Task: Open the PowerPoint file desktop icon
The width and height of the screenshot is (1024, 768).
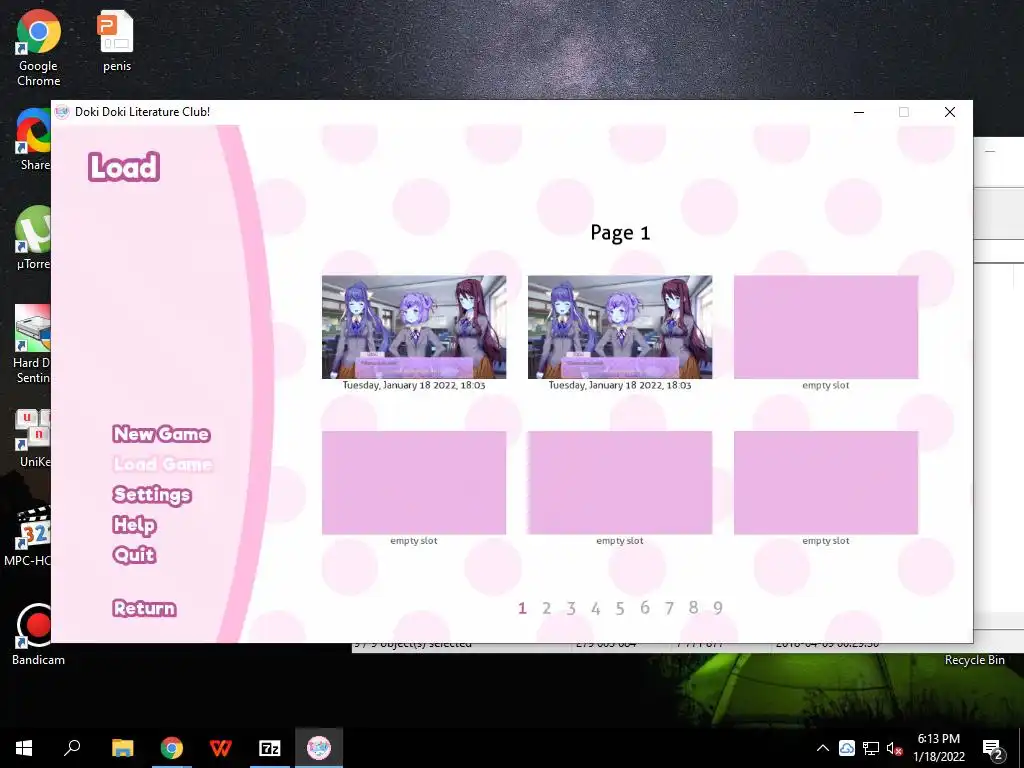Action: click(116, 42)
